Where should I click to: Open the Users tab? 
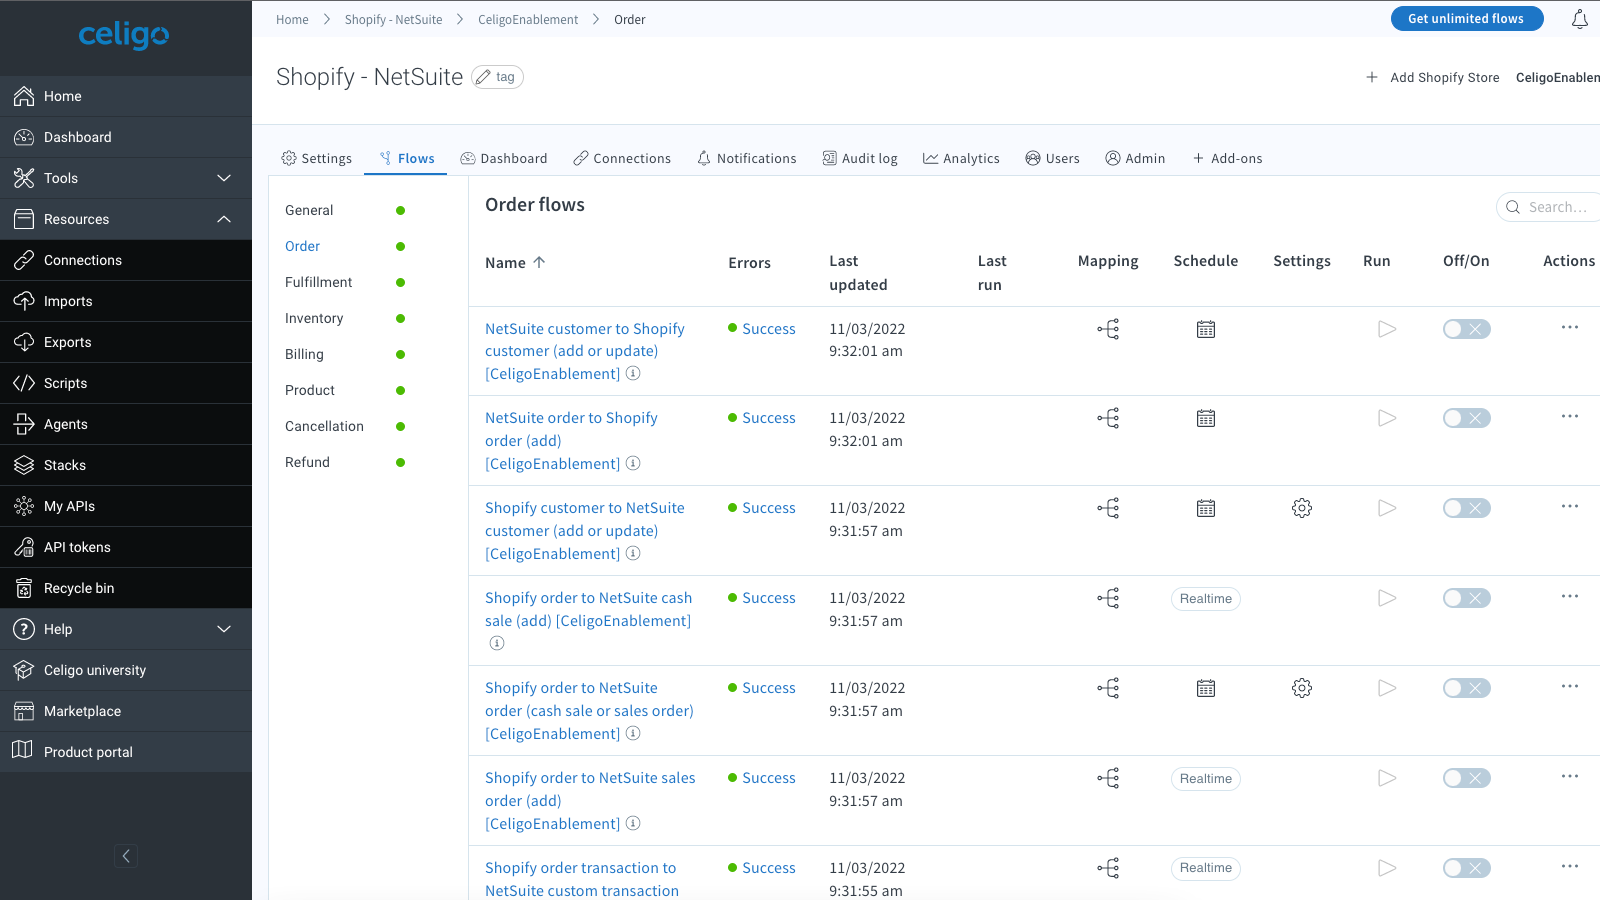pyautogui.click(x=1052, y=158)
